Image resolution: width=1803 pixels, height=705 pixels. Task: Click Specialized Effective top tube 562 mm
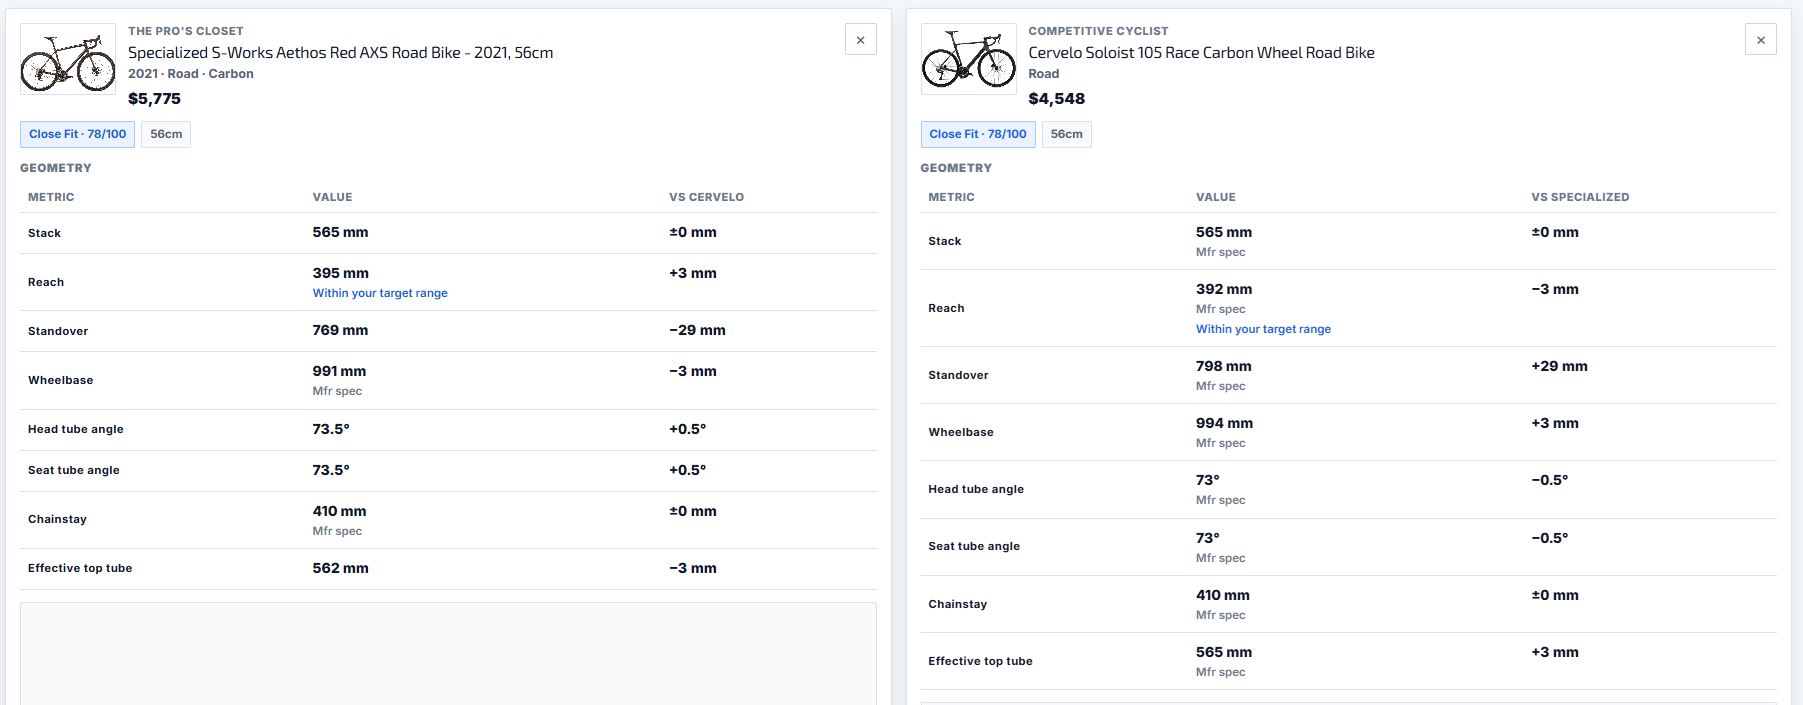point(340,568)
